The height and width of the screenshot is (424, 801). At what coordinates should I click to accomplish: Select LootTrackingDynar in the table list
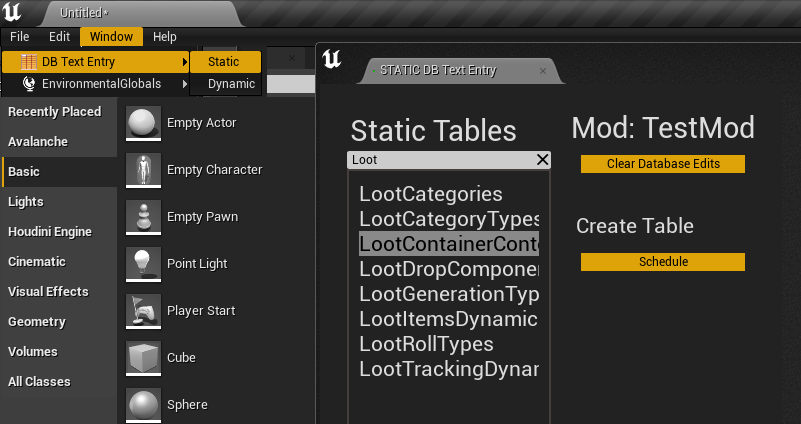449,369
